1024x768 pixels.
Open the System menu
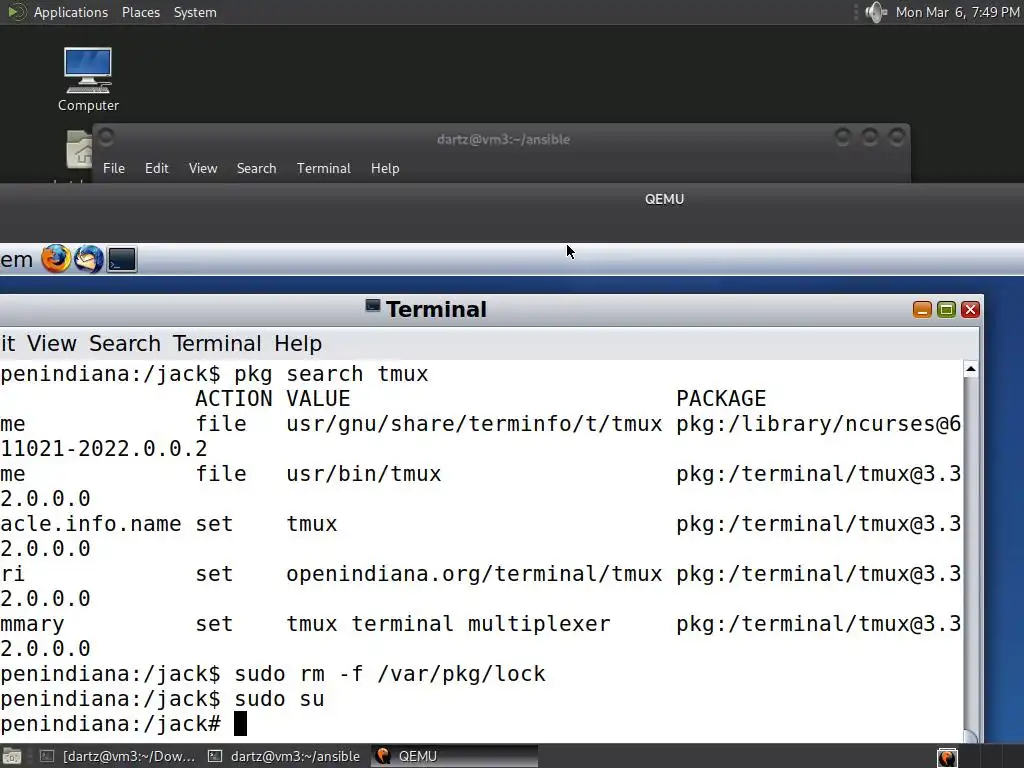point(195,12)
